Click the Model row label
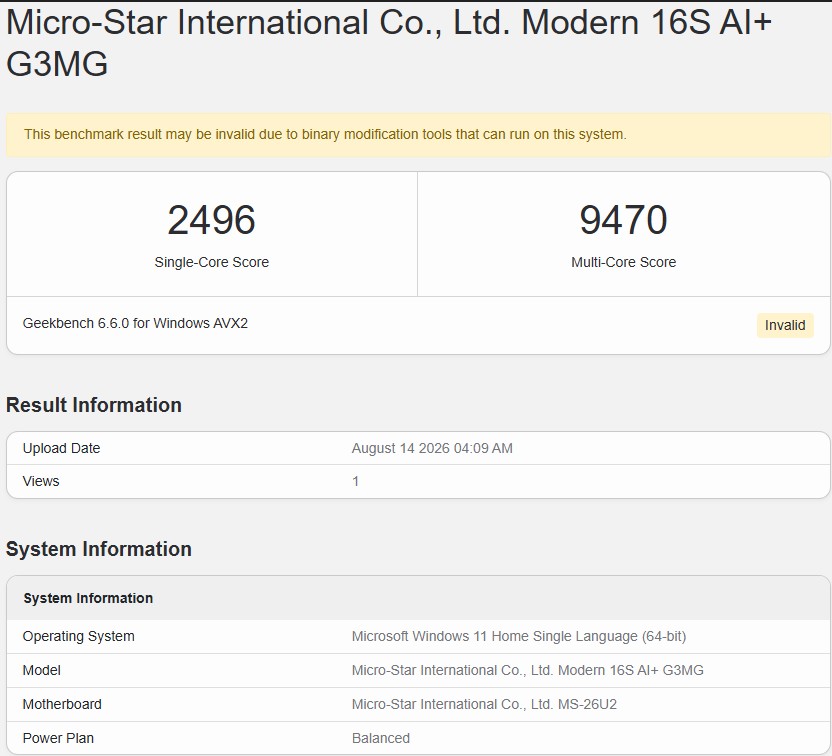The width and height of the screenshot is (832, 756). click(41, 670)
